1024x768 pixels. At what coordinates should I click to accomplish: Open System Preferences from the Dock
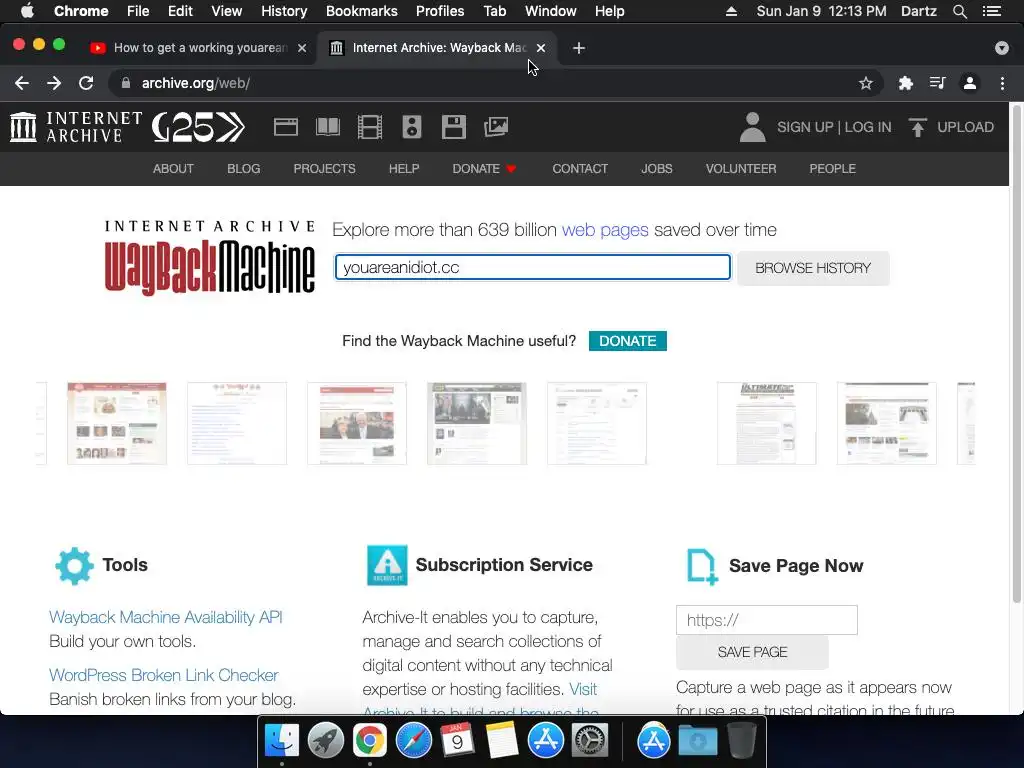pos(590,741)
